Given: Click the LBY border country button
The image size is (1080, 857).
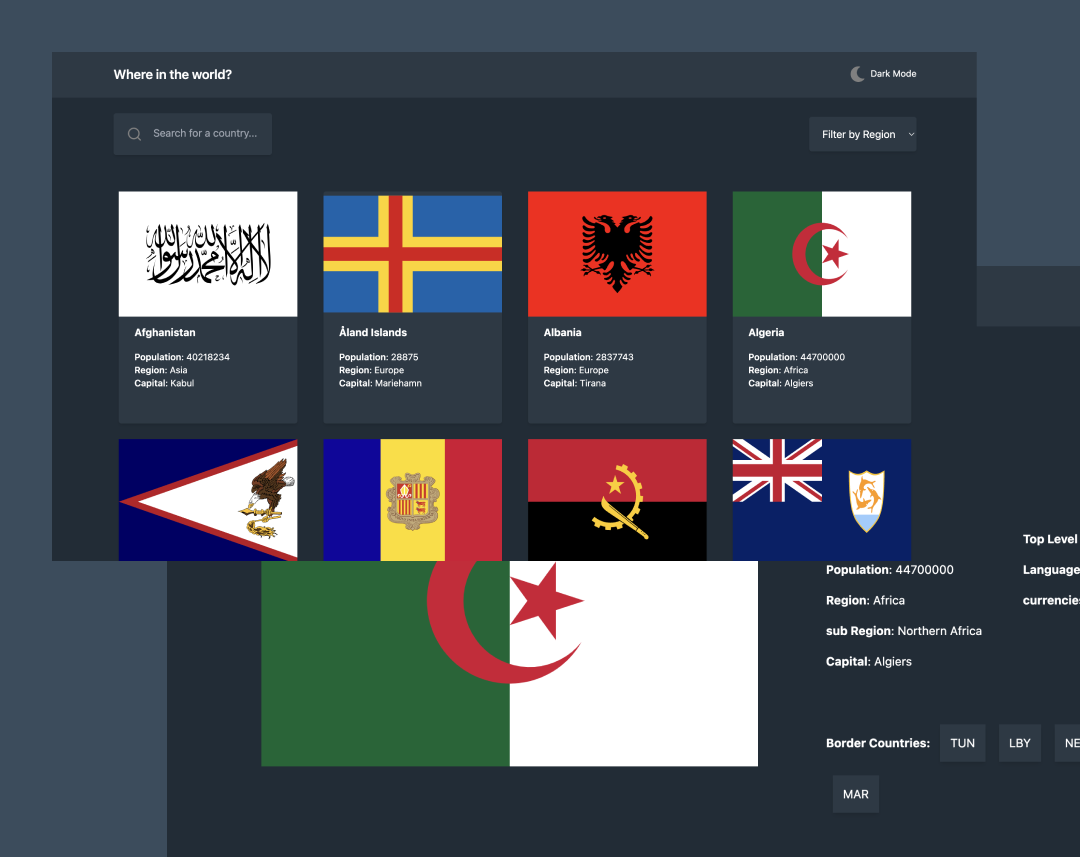Looking at the screenshot, I should coord(1019,742).
